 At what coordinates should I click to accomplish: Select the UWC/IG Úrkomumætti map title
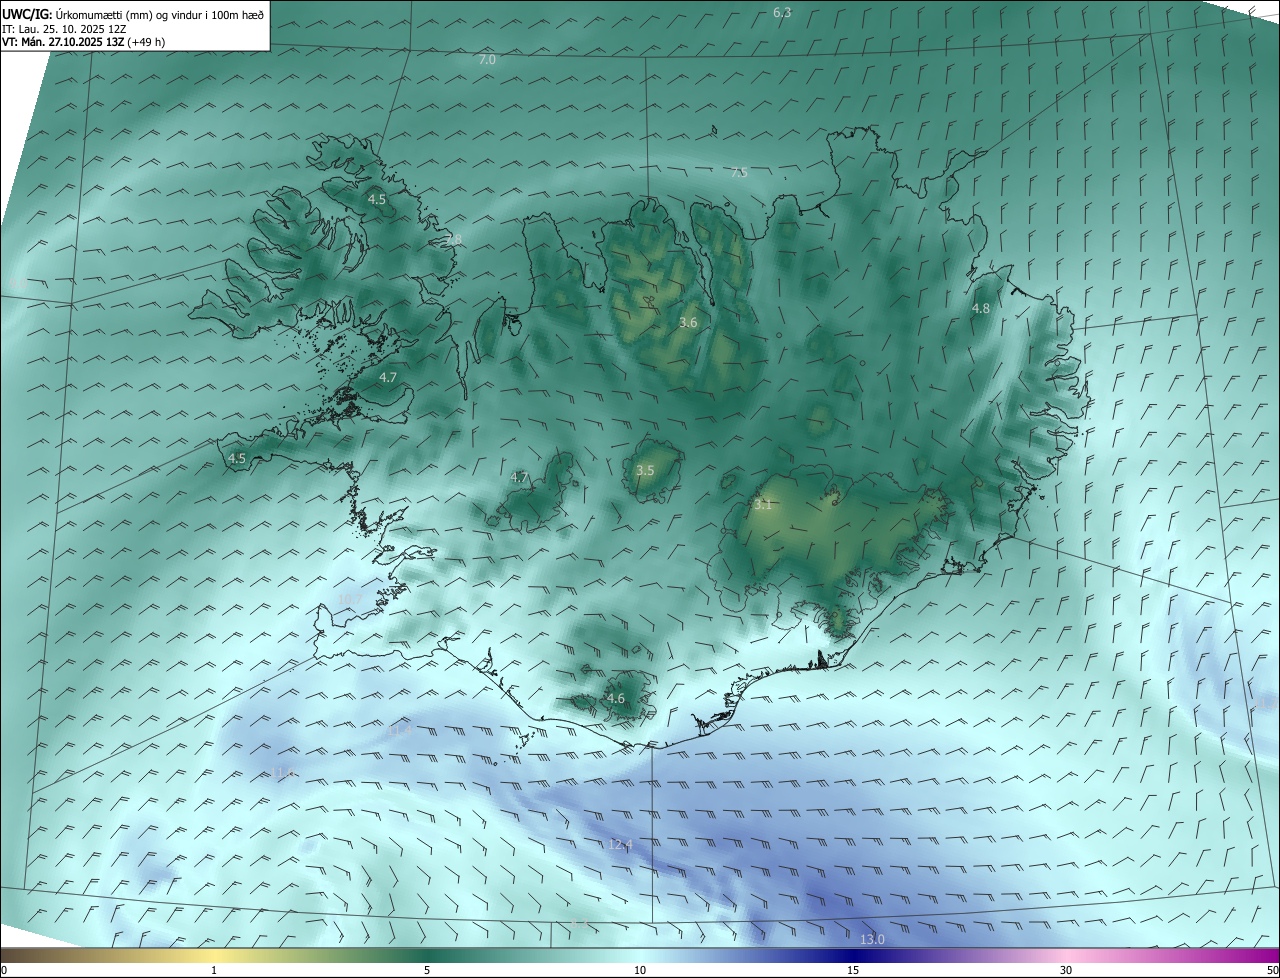click(x=133, y=13)
